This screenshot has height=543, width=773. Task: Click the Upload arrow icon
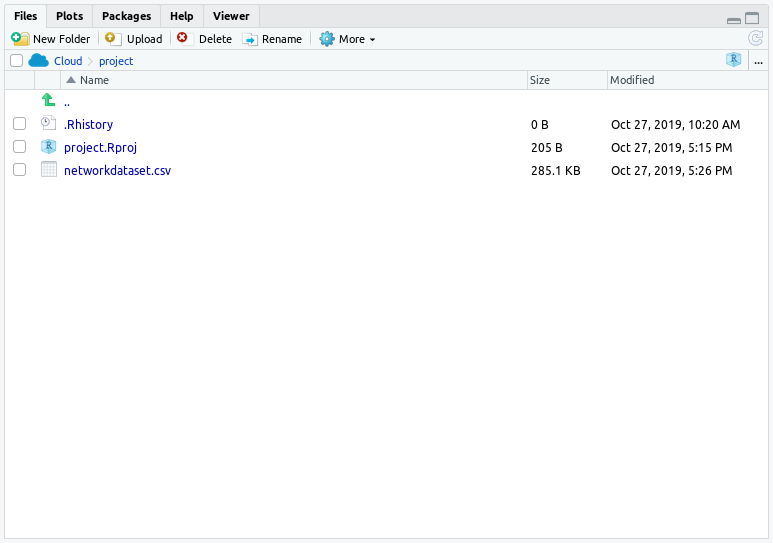click(113, 39)
